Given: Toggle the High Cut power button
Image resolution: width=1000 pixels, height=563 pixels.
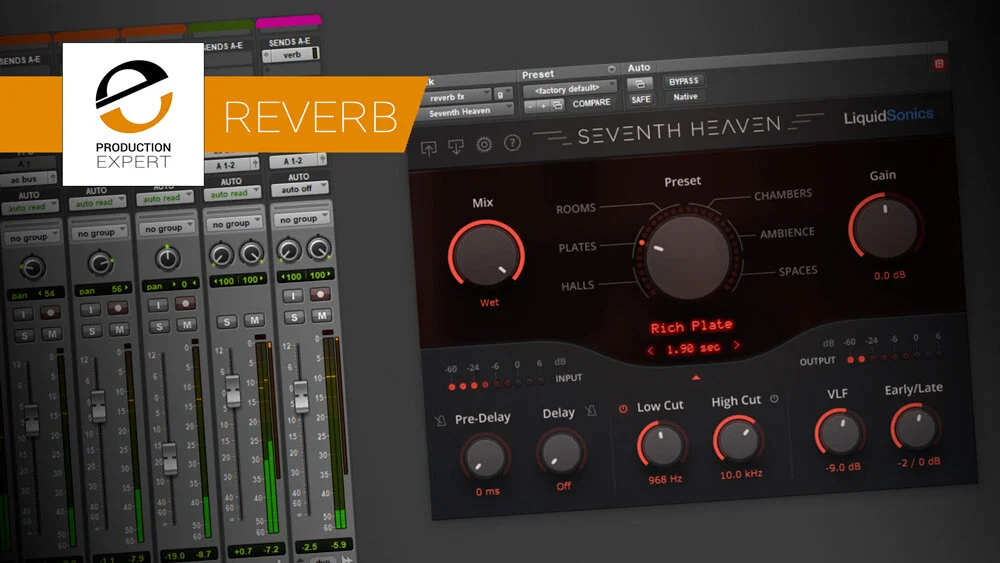Looking at the screenshot, I should [774, 398].
